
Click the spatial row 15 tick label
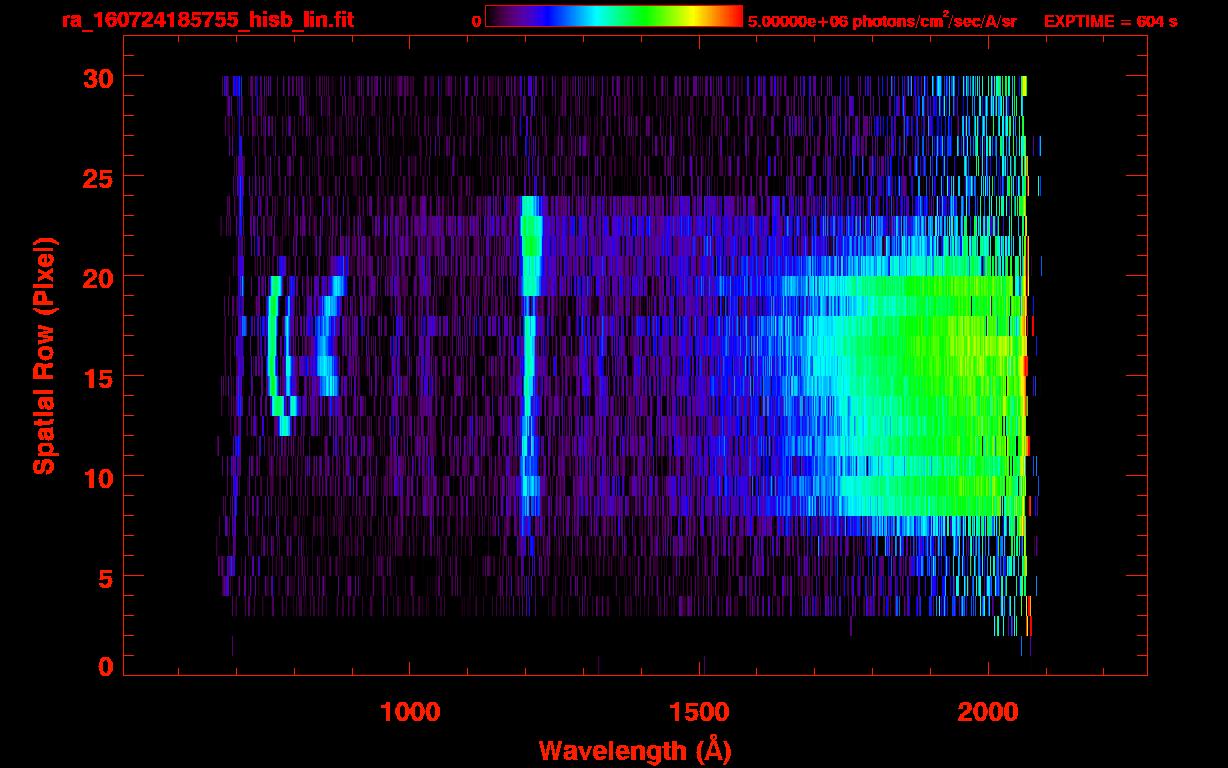point(98,377)
